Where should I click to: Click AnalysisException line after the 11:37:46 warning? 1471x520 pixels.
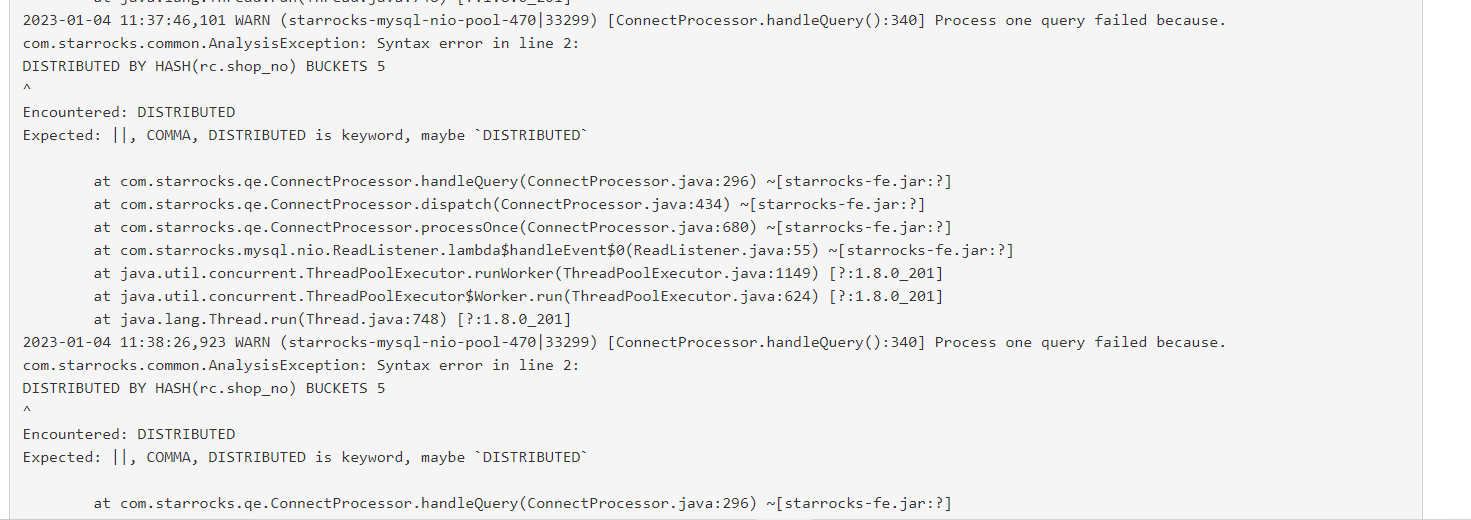pyautogui.click(x=301, y=43)
